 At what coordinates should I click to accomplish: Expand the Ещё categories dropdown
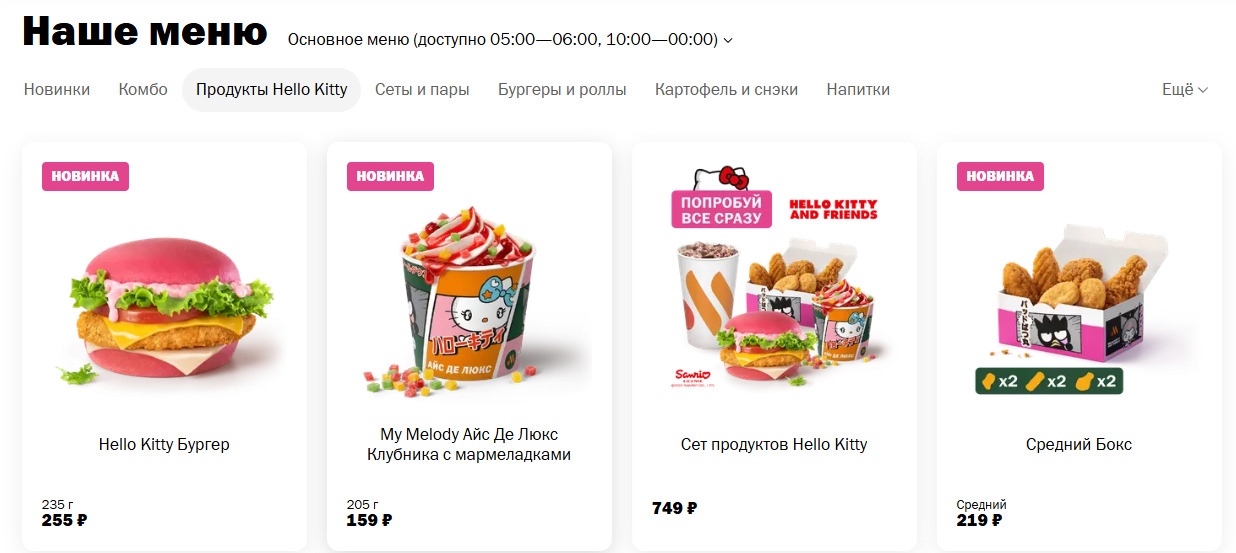click(1185, 90)
